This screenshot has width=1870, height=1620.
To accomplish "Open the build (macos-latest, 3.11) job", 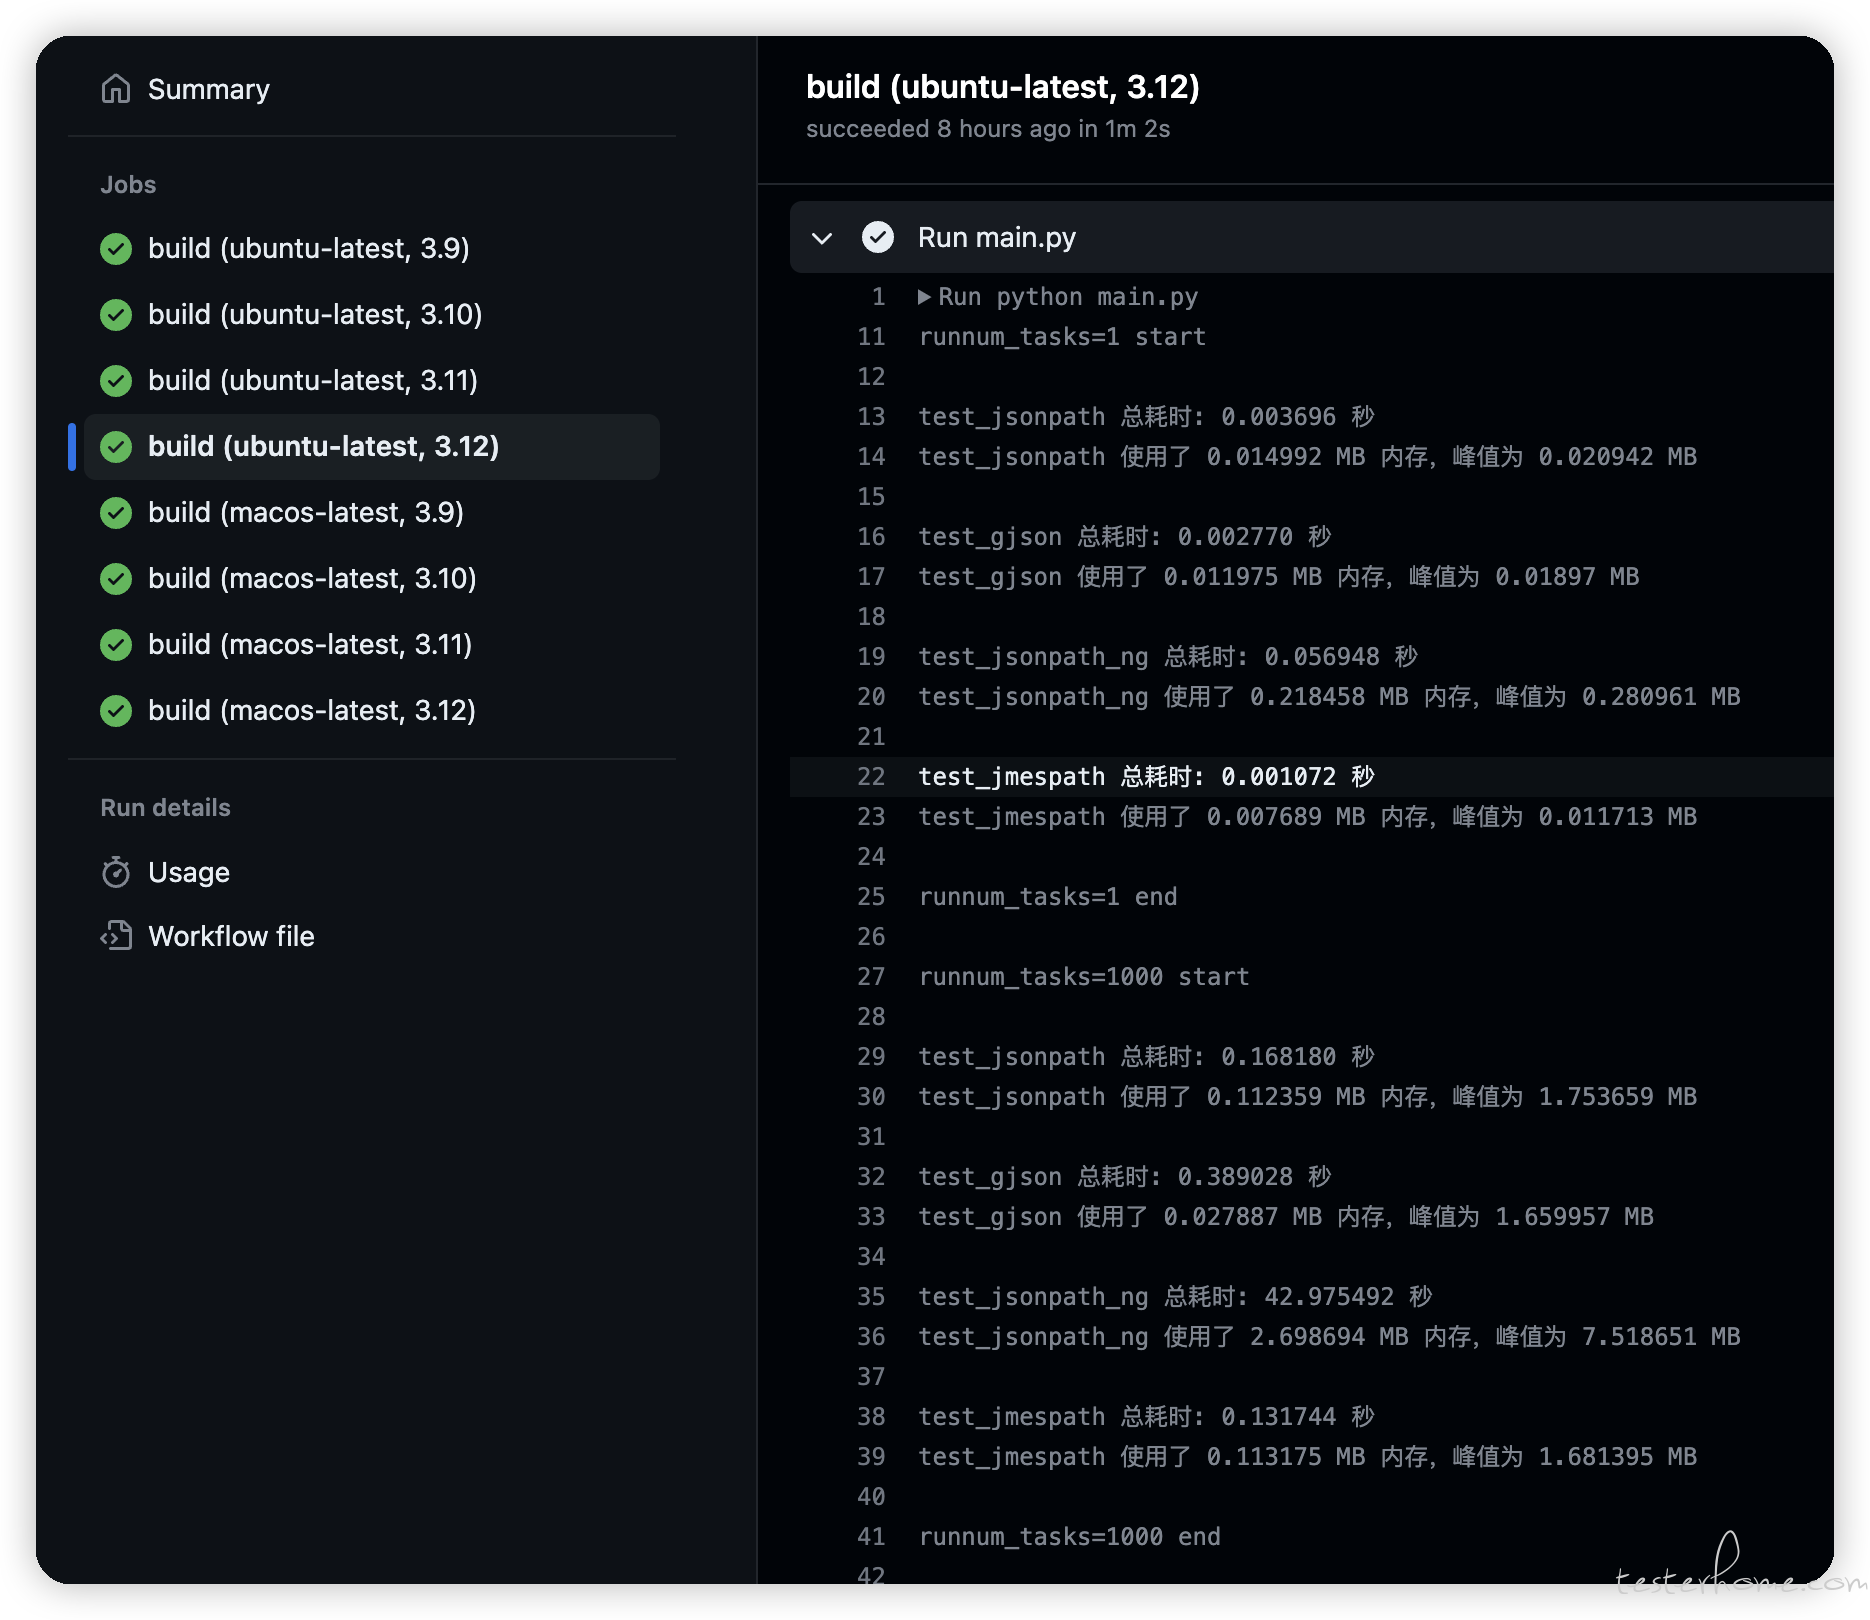I will pos(310,644).
